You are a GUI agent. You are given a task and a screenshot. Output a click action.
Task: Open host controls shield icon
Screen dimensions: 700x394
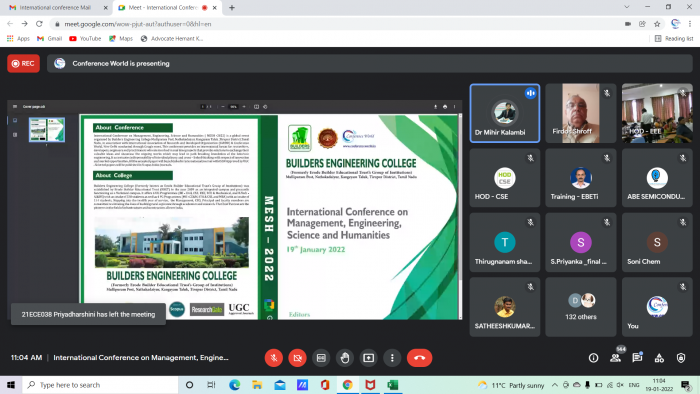(681, 358)
